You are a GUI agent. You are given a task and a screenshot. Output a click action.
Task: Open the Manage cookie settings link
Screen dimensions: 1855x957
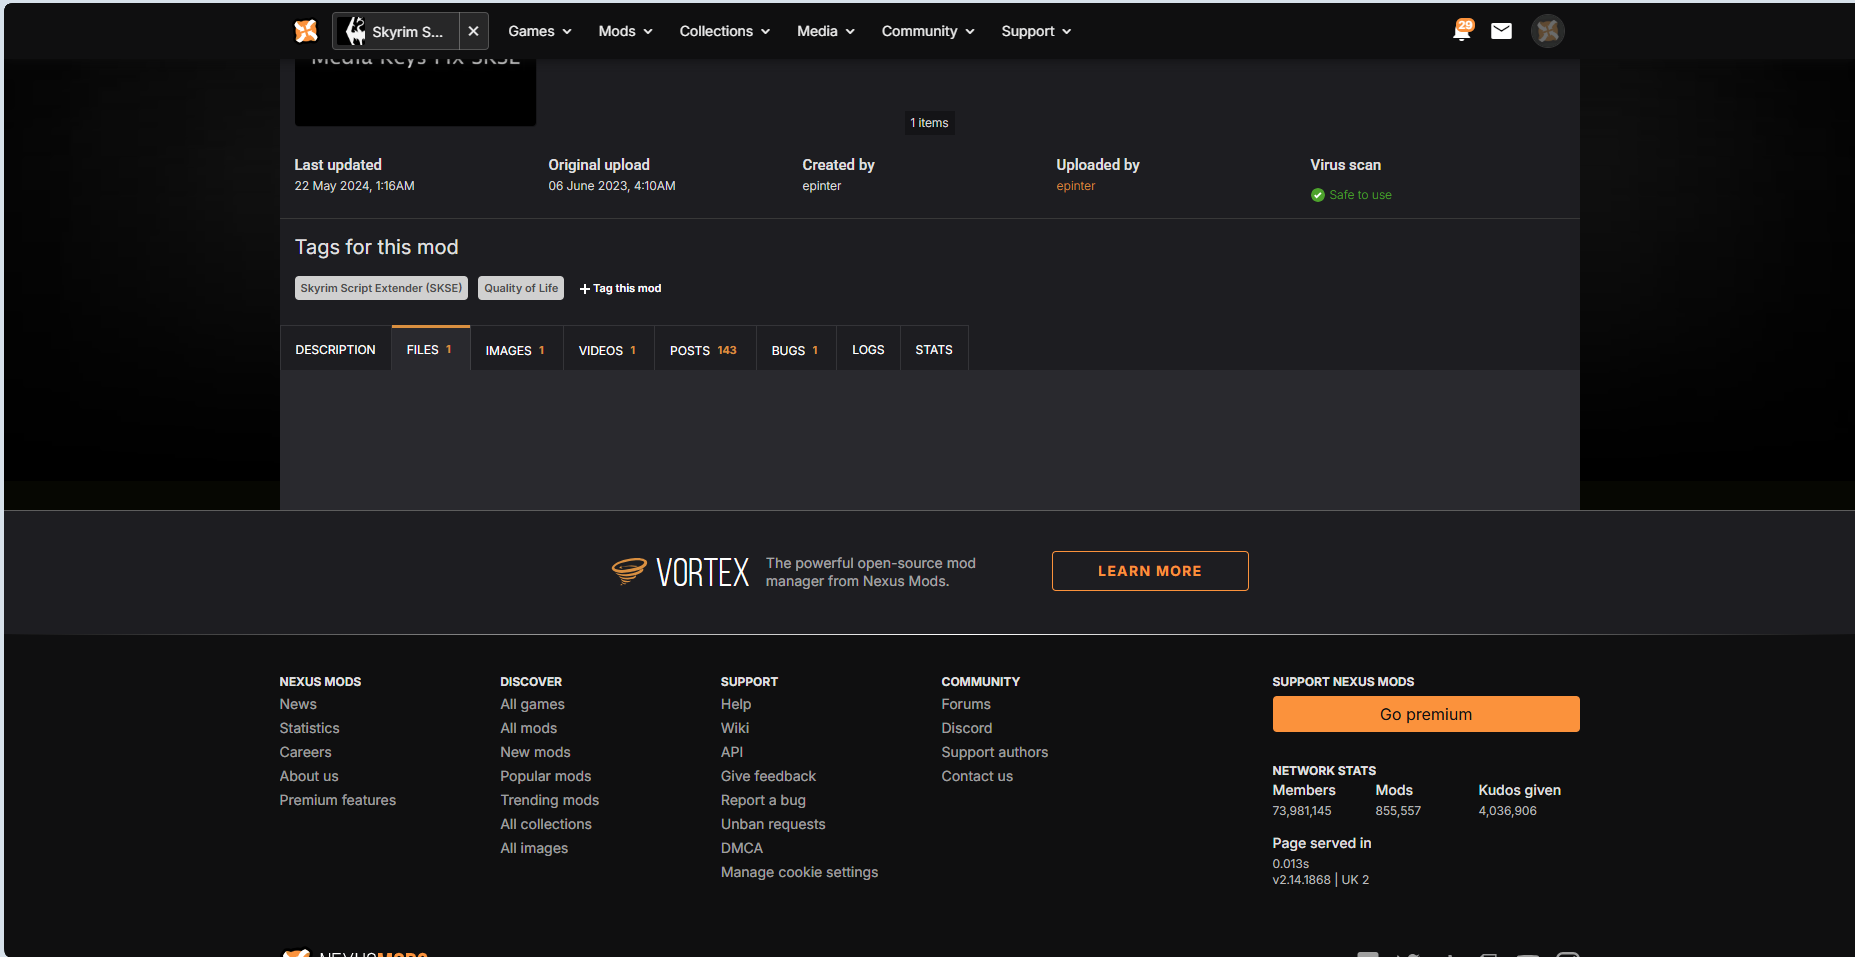coord(800,872)
